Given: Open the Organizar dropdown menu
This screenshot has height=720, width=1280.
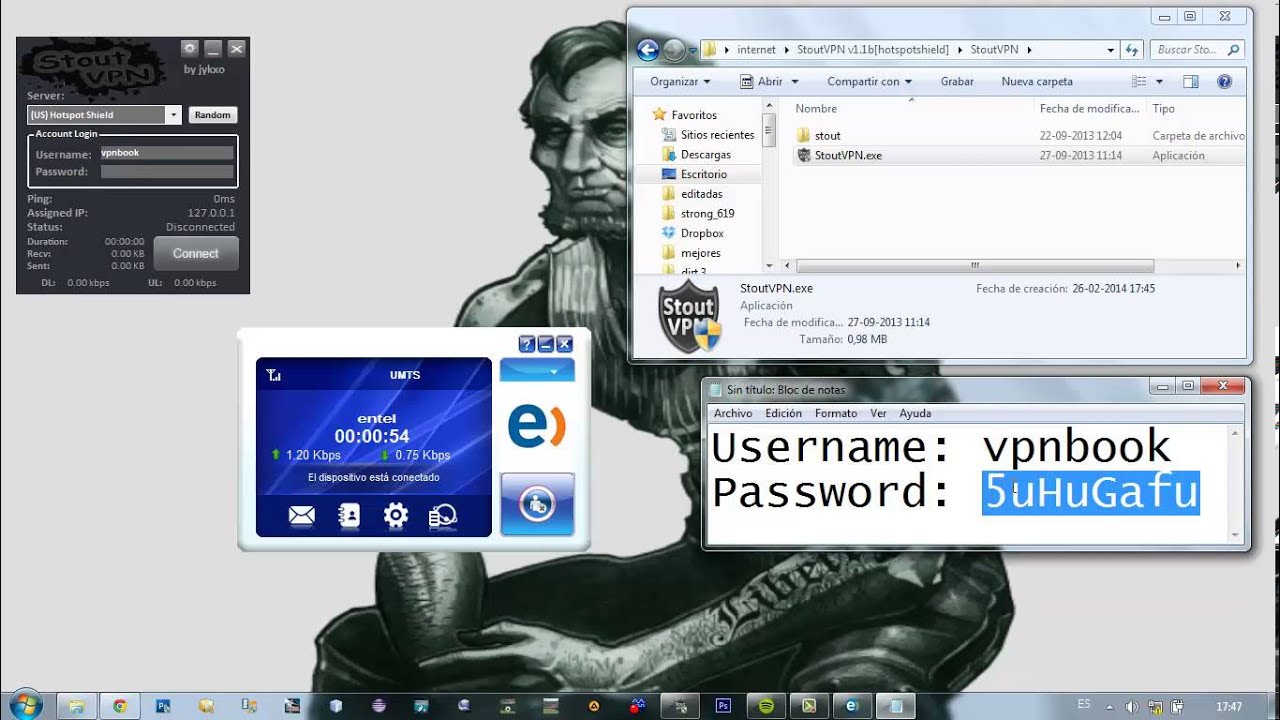Looking at the screenshot, I should tap(680, 81).
